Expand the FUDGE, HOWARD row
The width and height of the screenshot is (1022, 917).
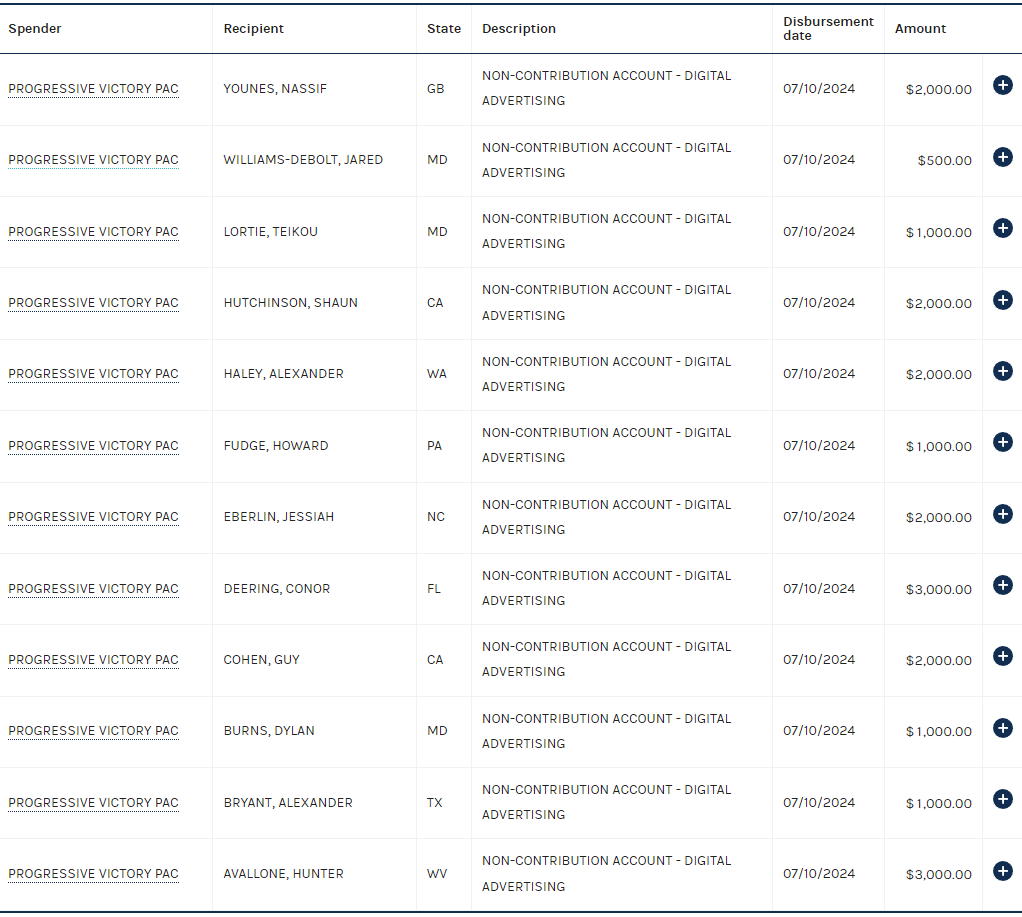1002,442
